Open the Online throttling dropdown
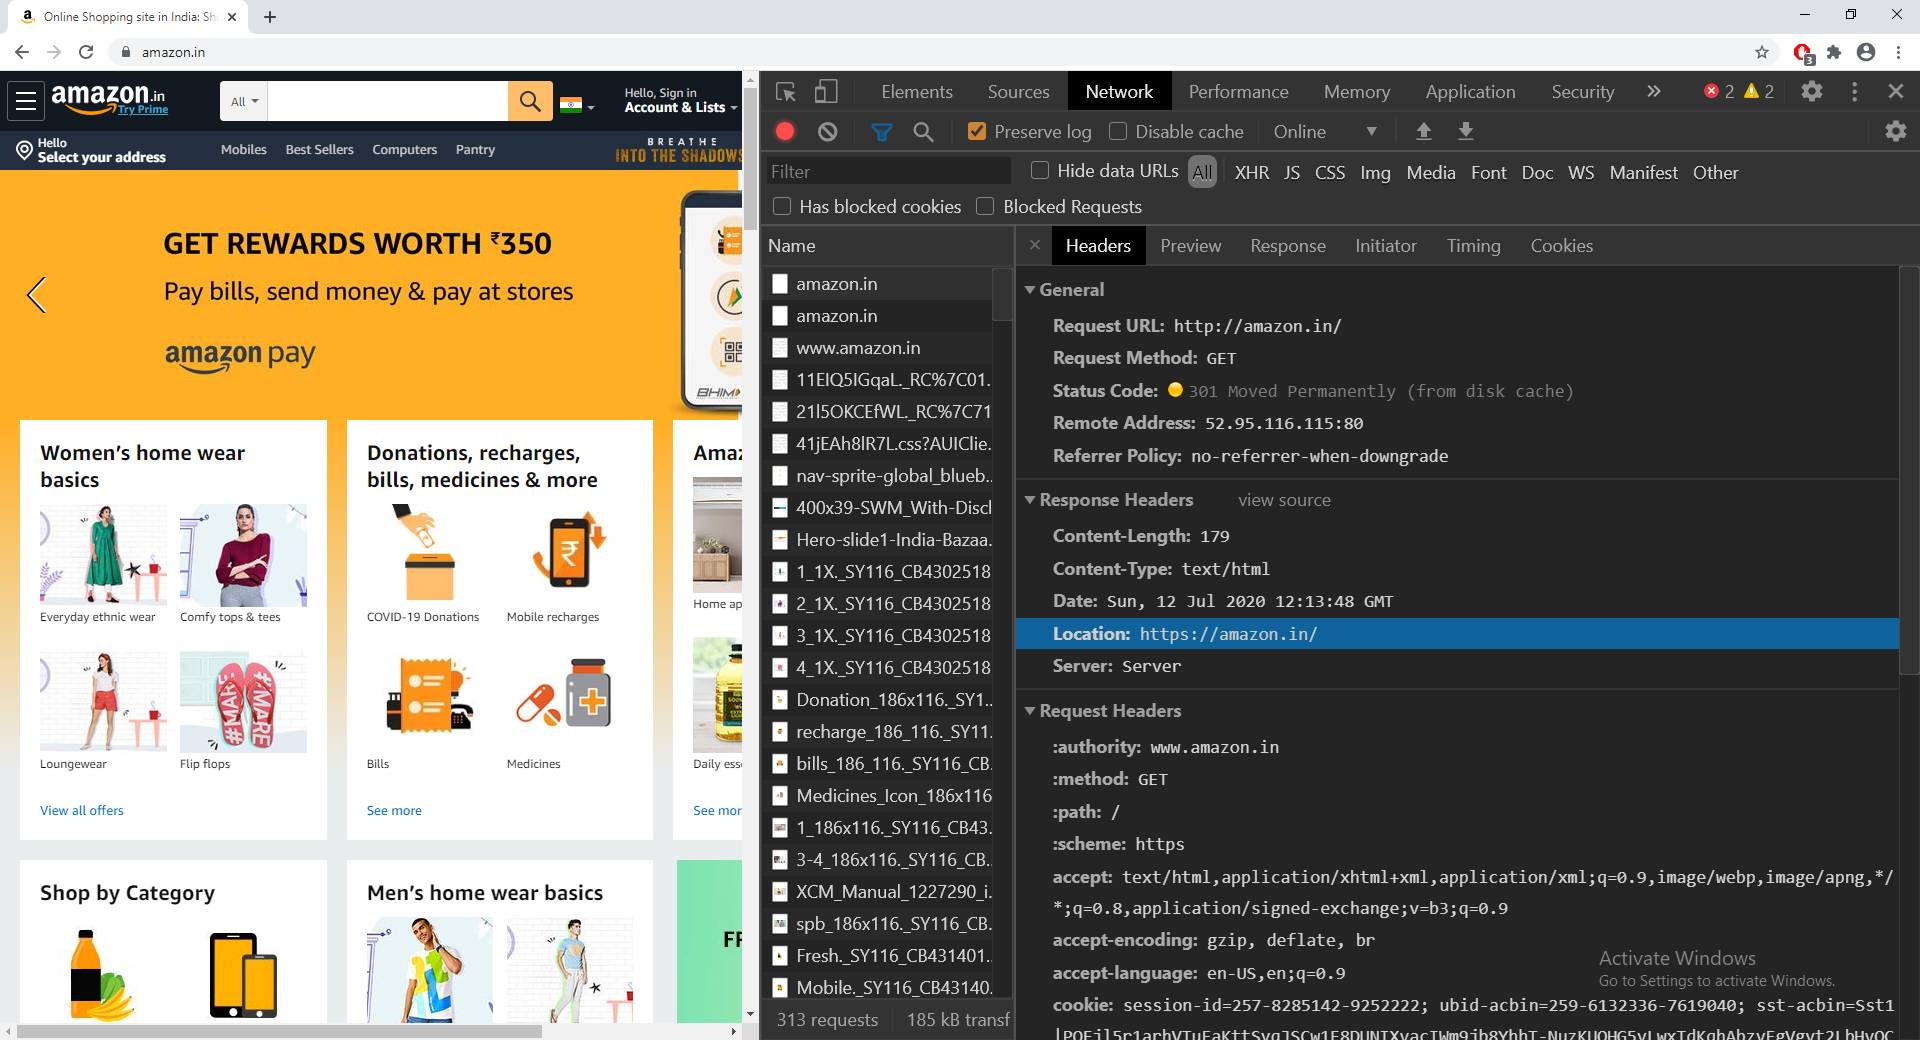The image size is (1920, 1040). 1325,131
